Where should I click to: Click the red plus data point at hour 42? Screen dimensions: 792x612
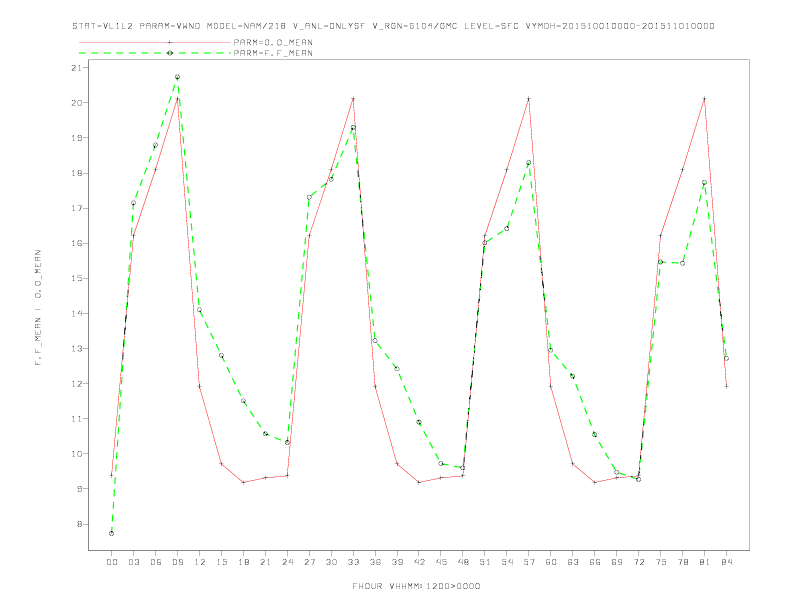(x=419, y=482)
